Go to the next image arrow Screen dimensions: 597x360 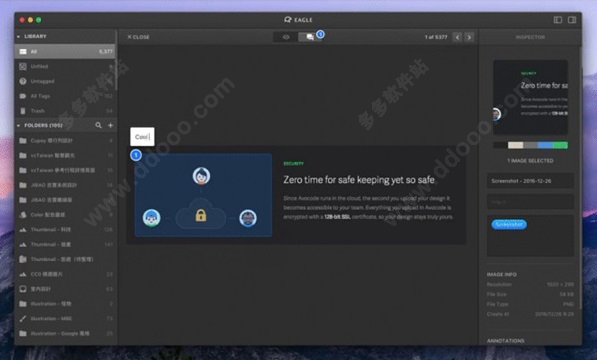(469, 37)
